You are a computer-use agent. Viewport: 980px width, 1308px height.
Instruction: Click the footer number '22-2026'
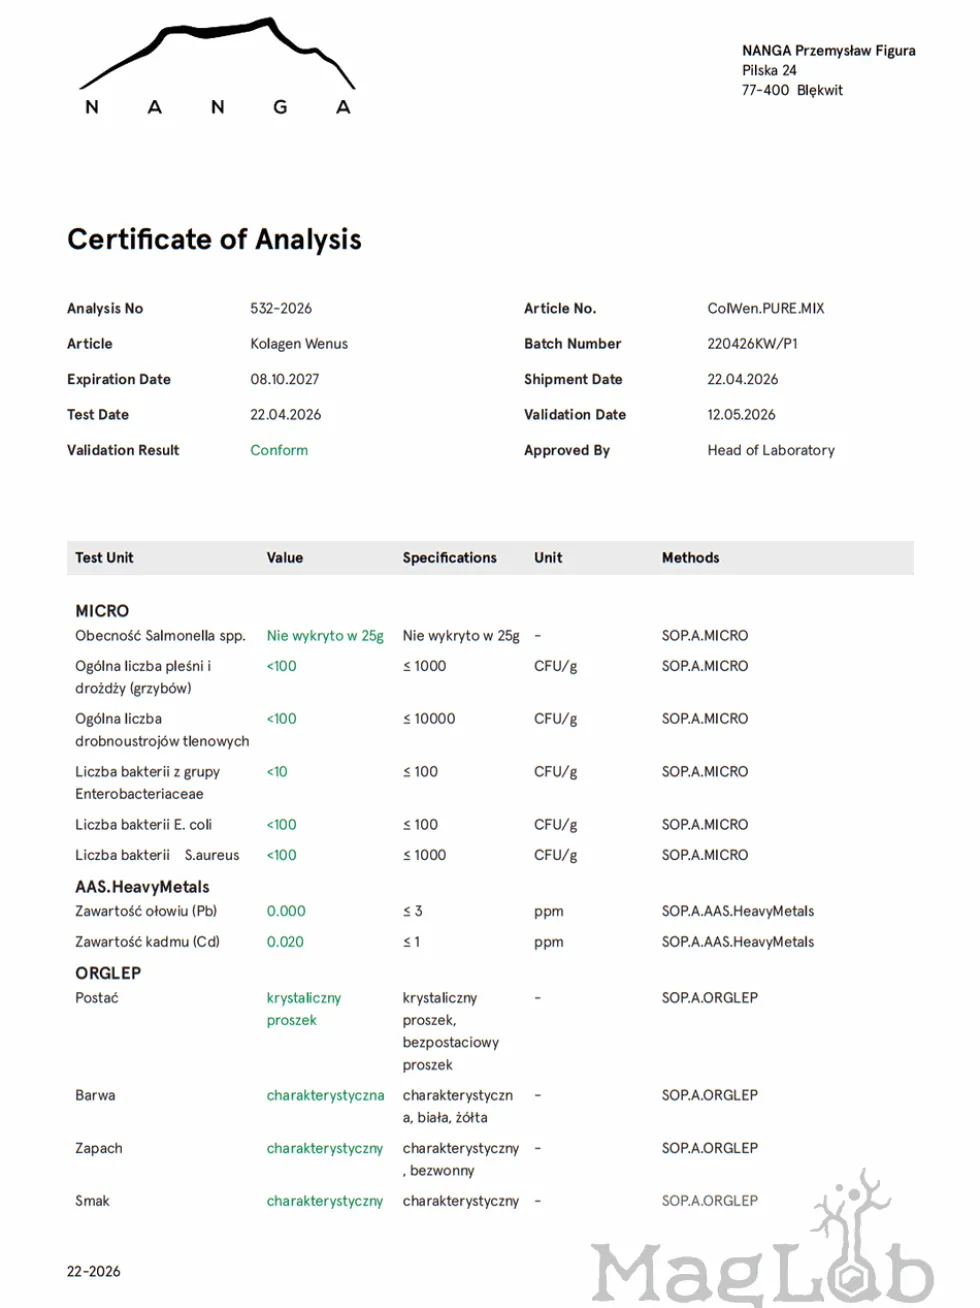coord(94,1272)
